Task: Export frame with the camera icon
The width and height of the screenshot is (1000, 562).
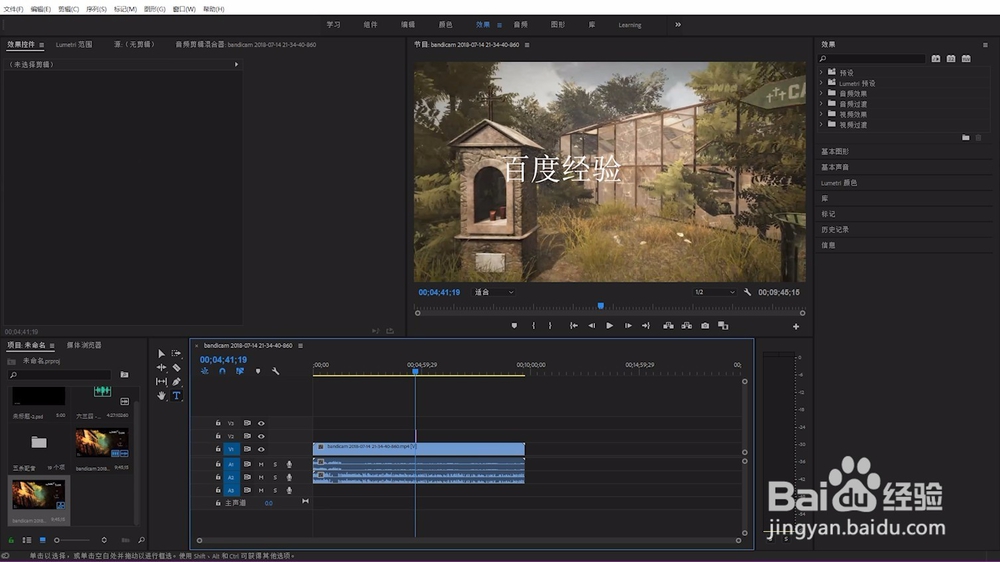Action: (x=705, y=326)
